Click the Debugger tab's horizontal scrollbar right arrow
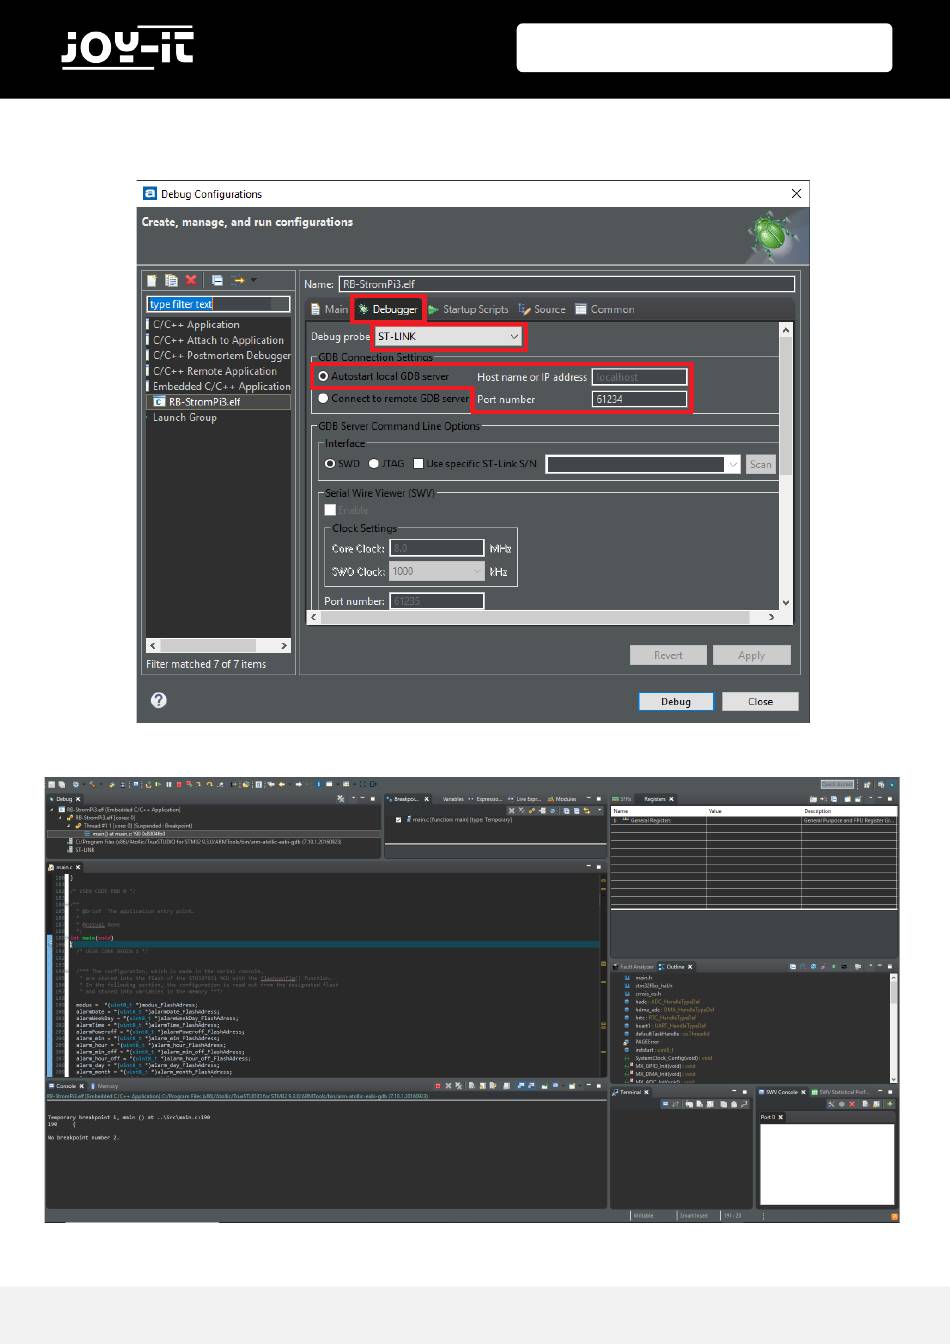The height and width of the screenshot is (1344, 950). pos(771,617)
